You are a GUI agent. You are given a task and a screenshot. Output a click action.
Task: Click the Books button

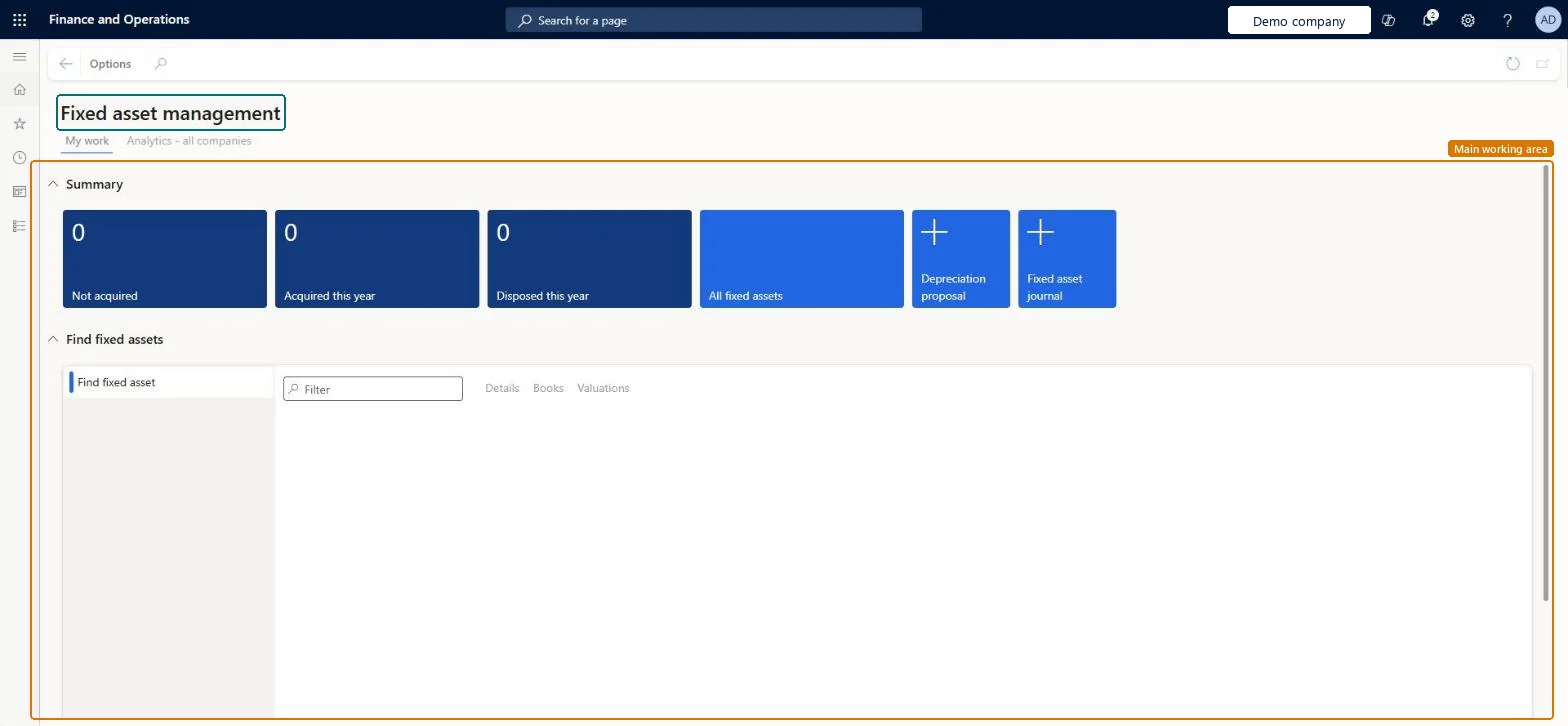(x=548, y=388)
